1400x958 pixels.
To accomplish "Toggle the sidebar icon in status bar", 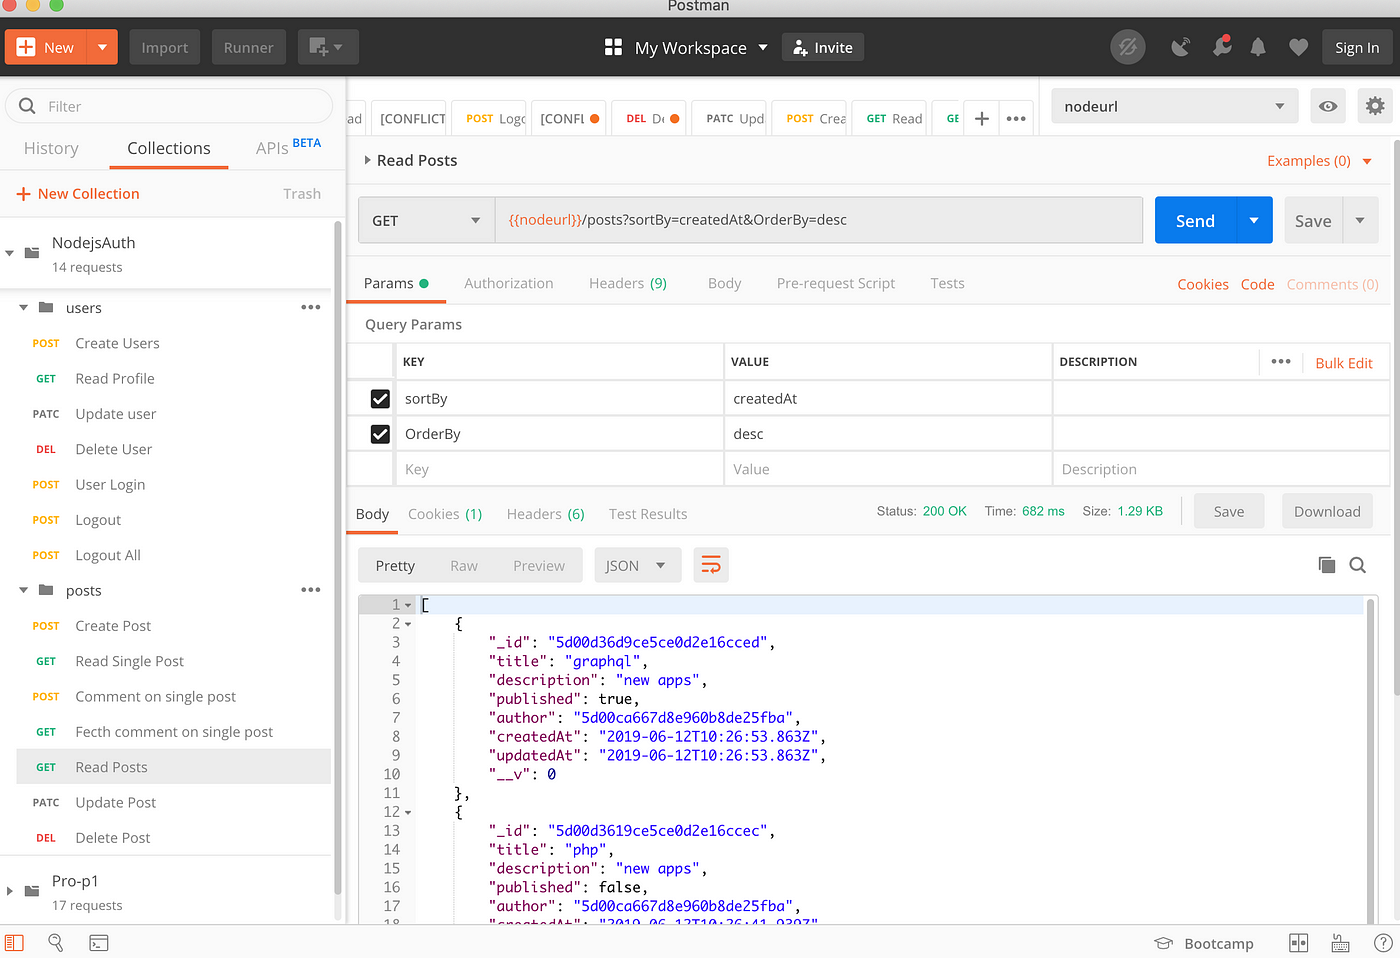I will pyautogui.click(x=14, y=942).
